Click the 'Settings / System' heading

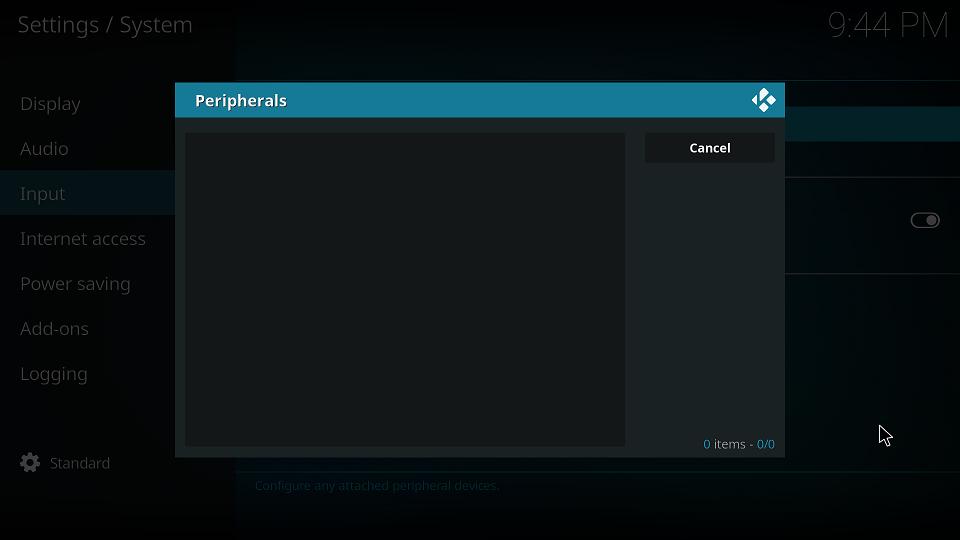(x=105, y=25)
